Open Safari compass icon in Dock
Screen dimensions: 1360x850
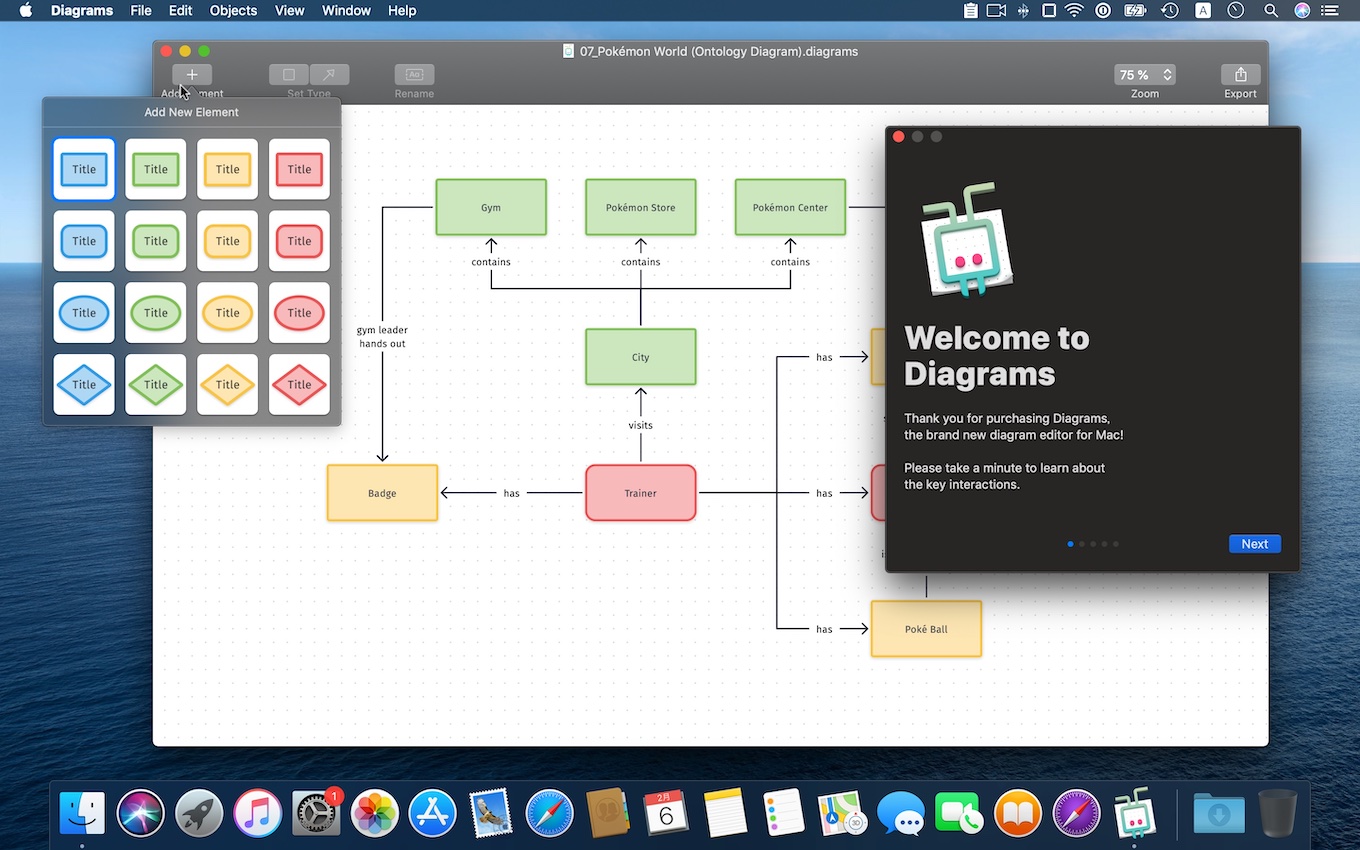point(550,814)
